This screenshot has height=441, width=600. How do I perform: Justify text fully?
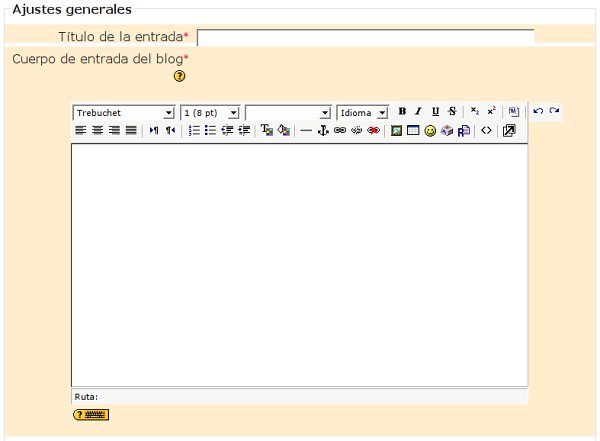131,131
